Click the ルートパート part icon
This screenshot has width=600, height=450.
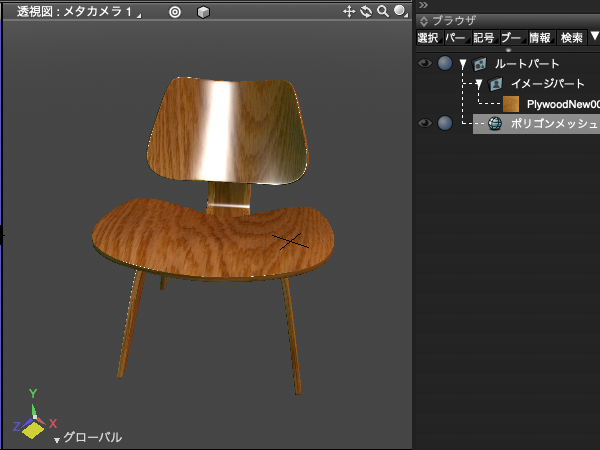[479, 64]
